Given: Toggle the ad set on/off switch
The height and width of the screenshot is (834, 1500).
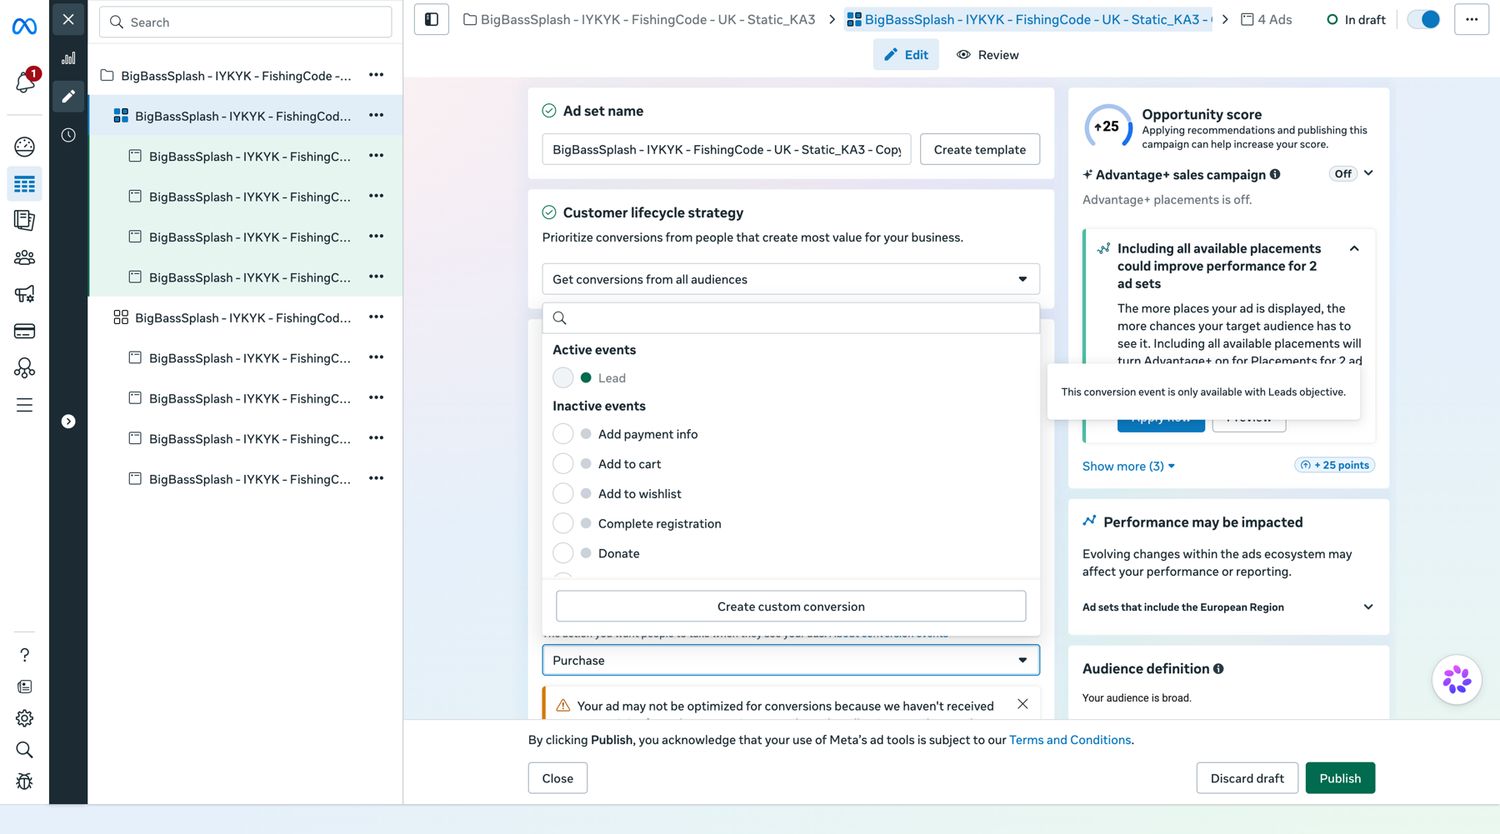Looking at the screenshot, I should click(1423, 19).
